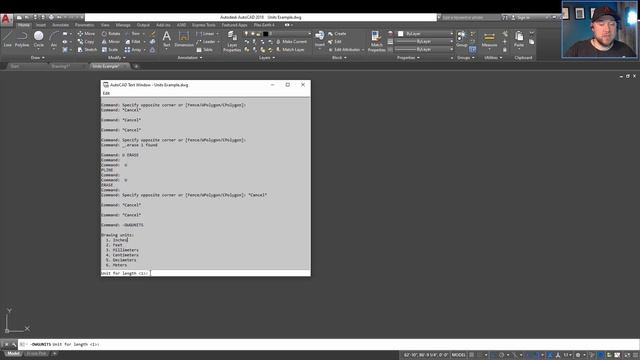640x360 pixels.
Task: Click the Measure tool
Action: (489, 39)
